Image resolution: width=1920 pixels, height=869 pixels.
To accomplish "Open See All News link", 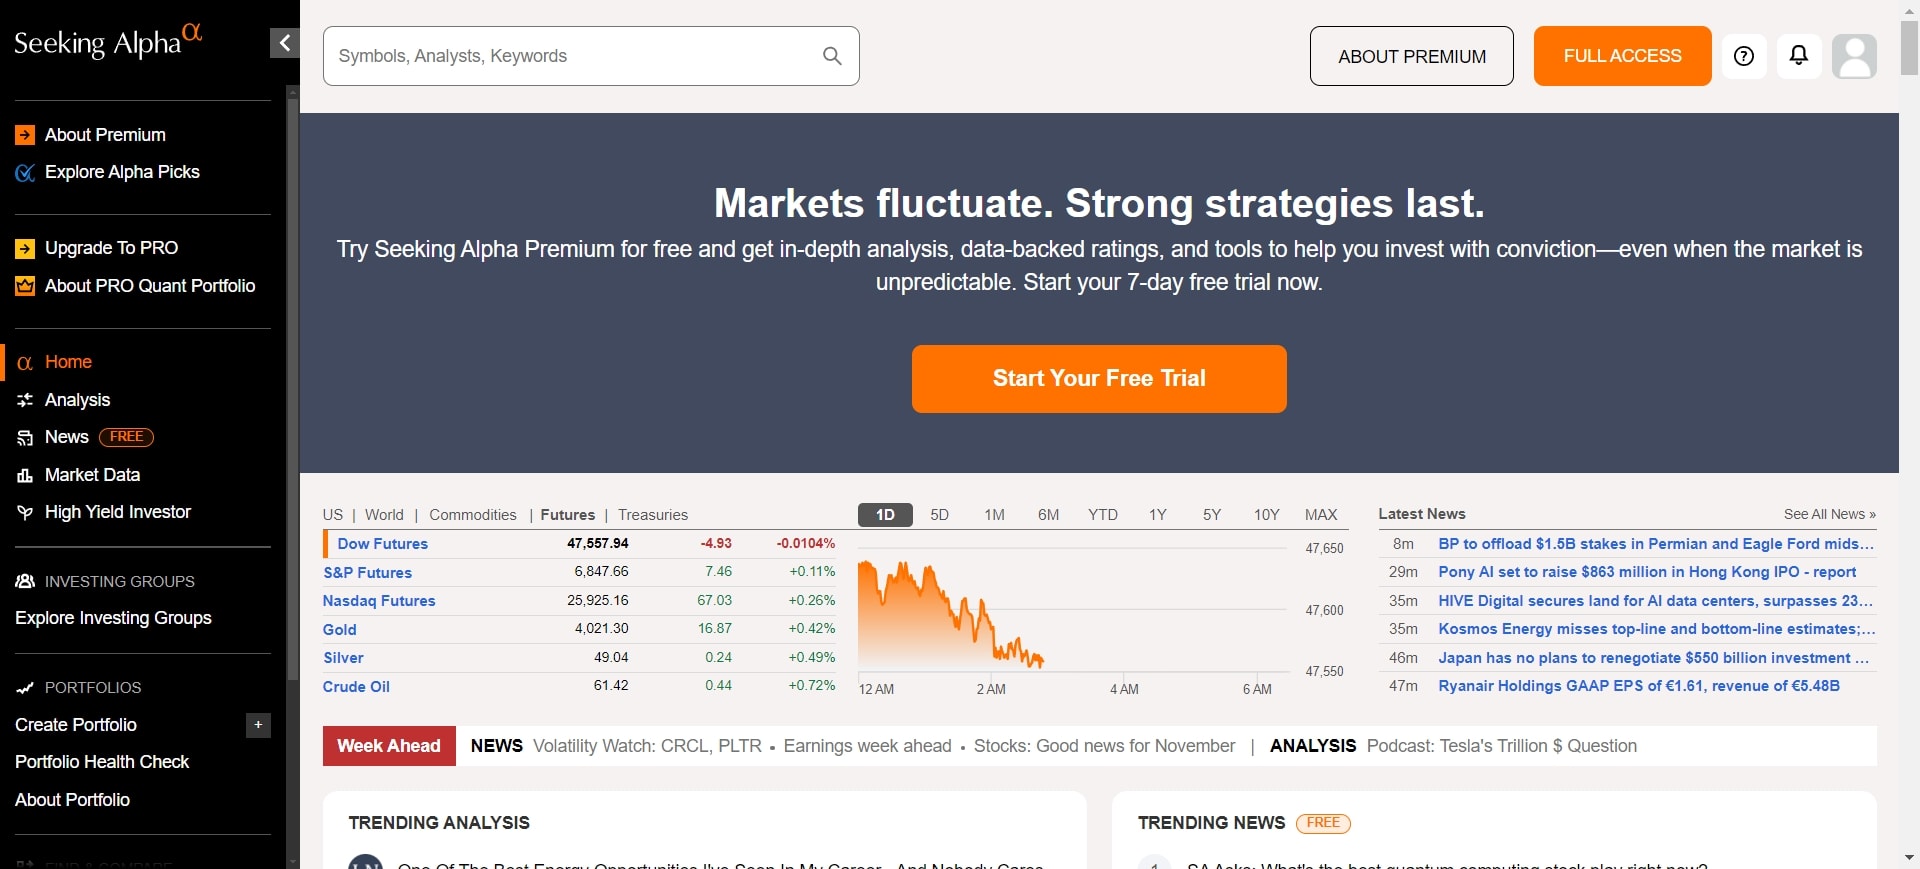I will tap(1830, 513).
